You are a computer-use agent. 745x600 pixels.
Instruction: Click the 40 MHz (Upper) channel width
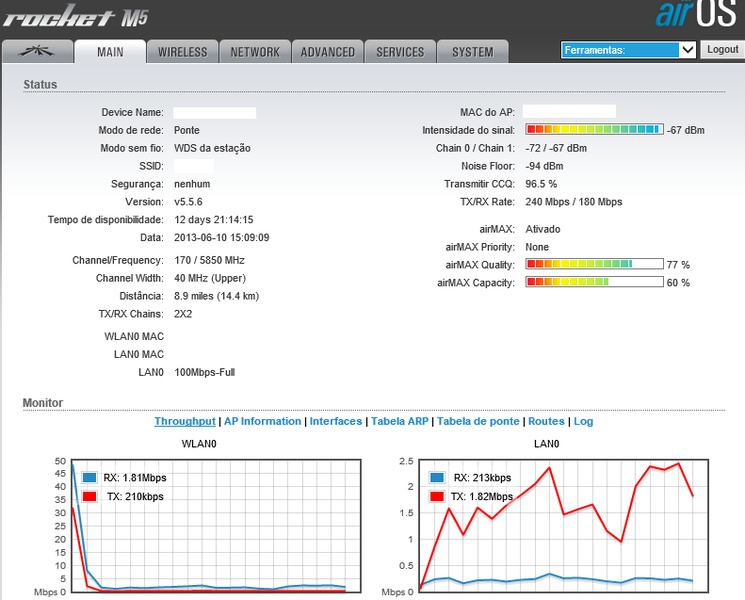pyautogui.click(x=210, y=278)
